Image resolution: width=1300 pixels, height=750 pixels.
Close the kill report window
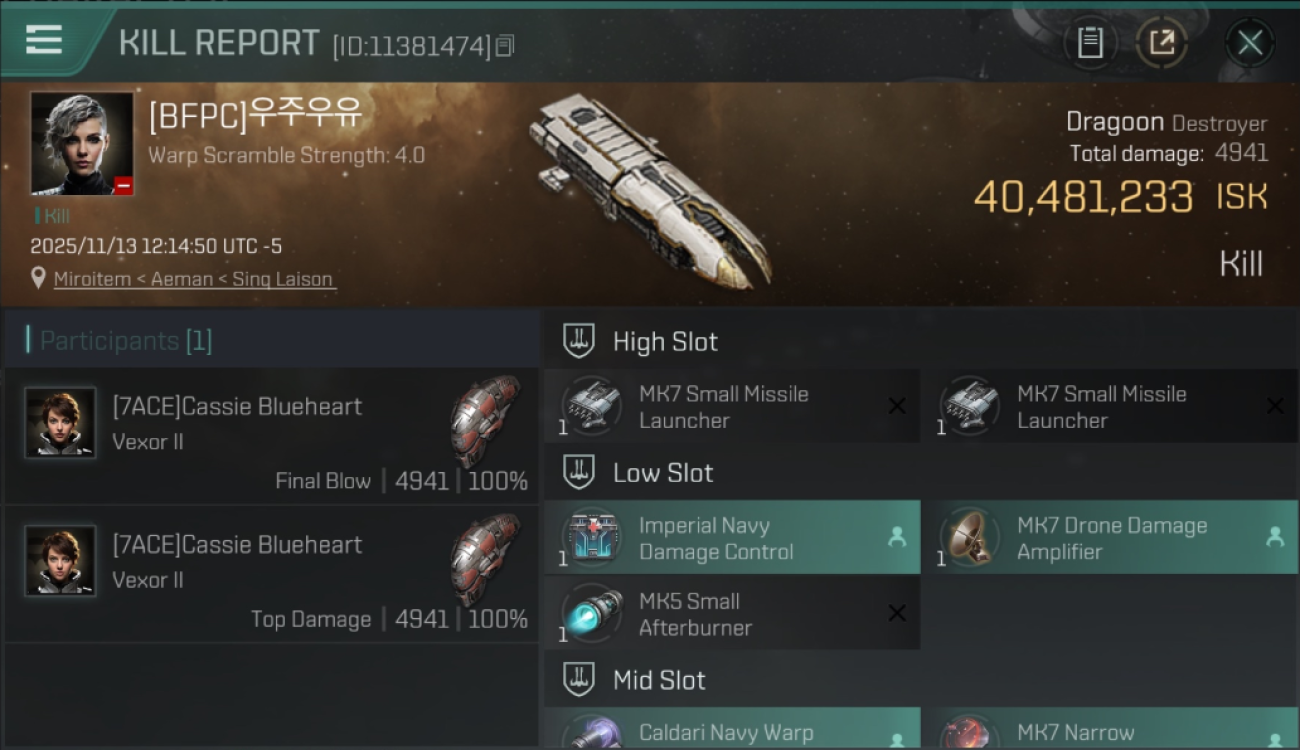(x=1249, y=42)
